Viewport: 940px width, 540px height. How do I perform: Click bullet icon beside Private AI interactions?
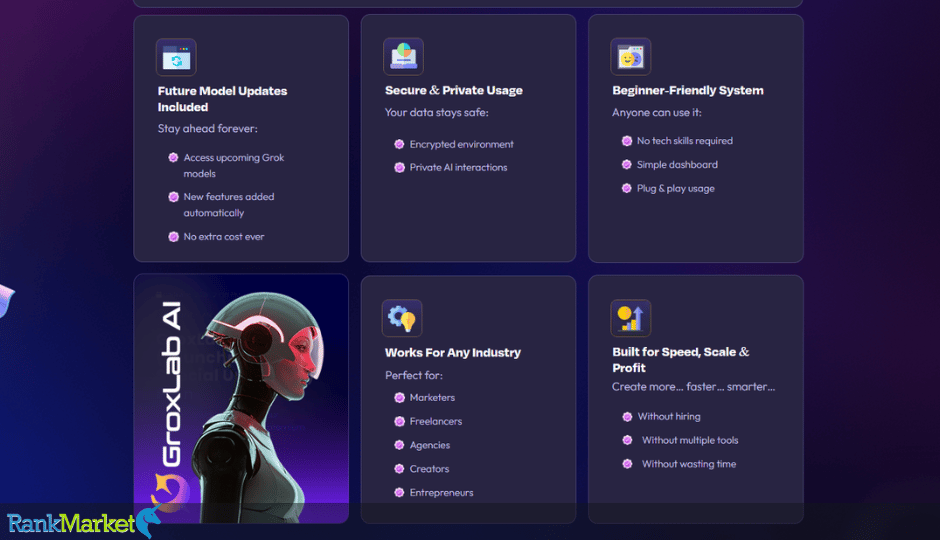point(399,168)
